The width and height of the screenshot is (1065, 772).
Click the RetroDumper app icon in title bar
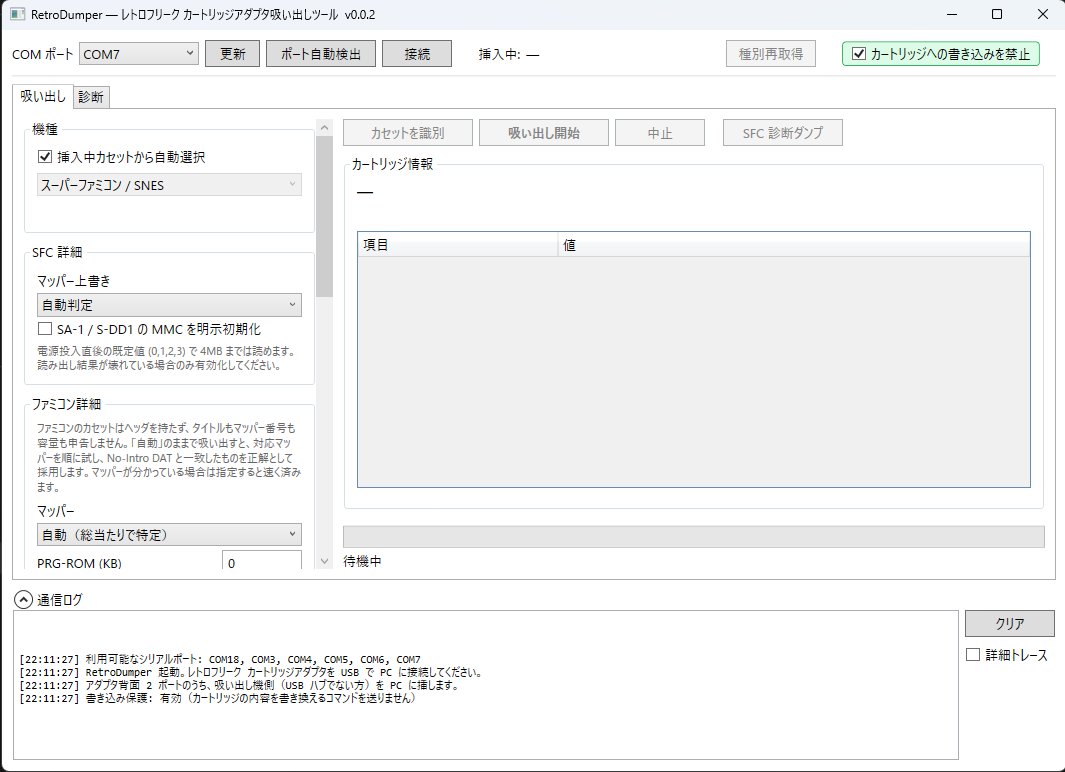(x=17, y=14)
